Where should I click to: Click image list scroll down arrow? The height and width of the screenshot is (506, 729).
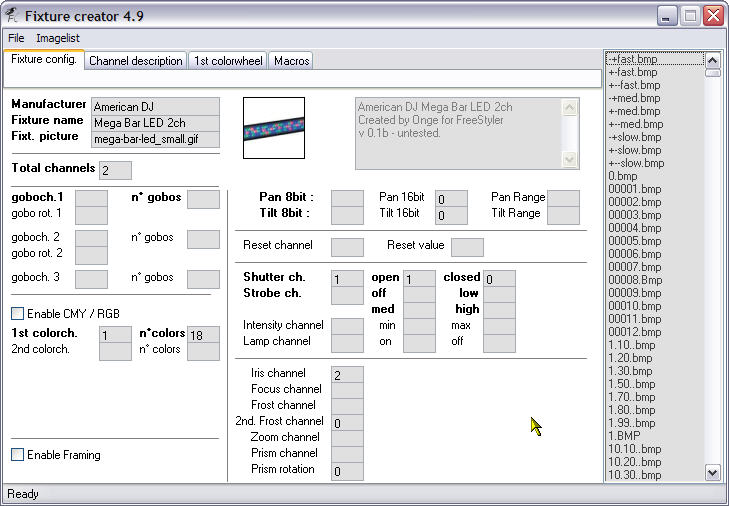click(x=713, y=473)
